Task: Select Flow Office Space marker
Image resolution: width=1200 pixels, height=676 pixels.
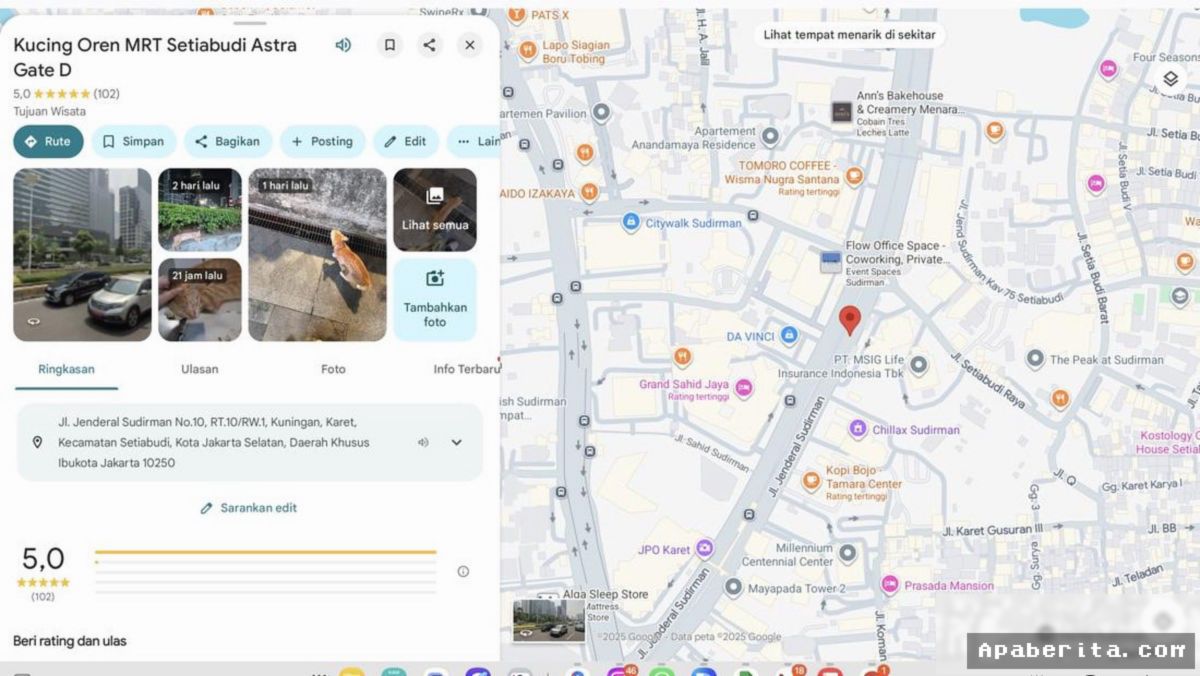Action: [831, 262]
